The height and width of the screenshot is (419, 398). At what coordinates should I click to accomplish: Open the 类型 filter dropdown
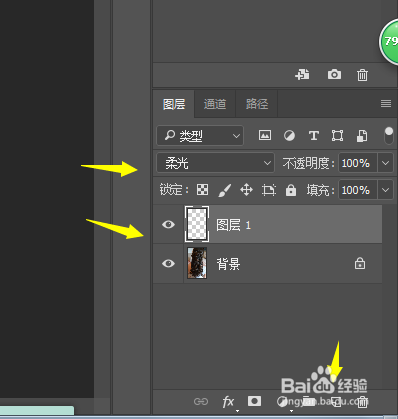pos(200,136)
